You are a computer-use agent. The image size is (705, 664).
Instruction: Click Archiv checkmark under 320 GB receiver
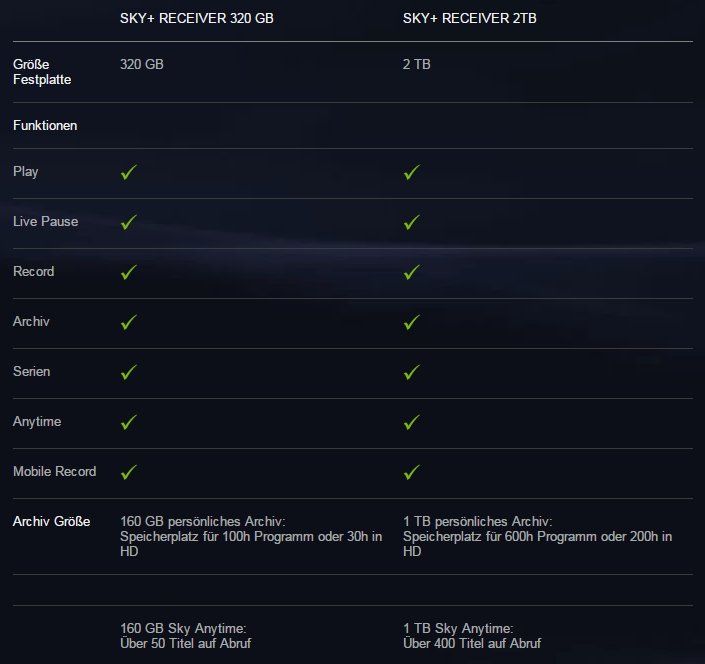pyautogui.click(x=129, y=322)
